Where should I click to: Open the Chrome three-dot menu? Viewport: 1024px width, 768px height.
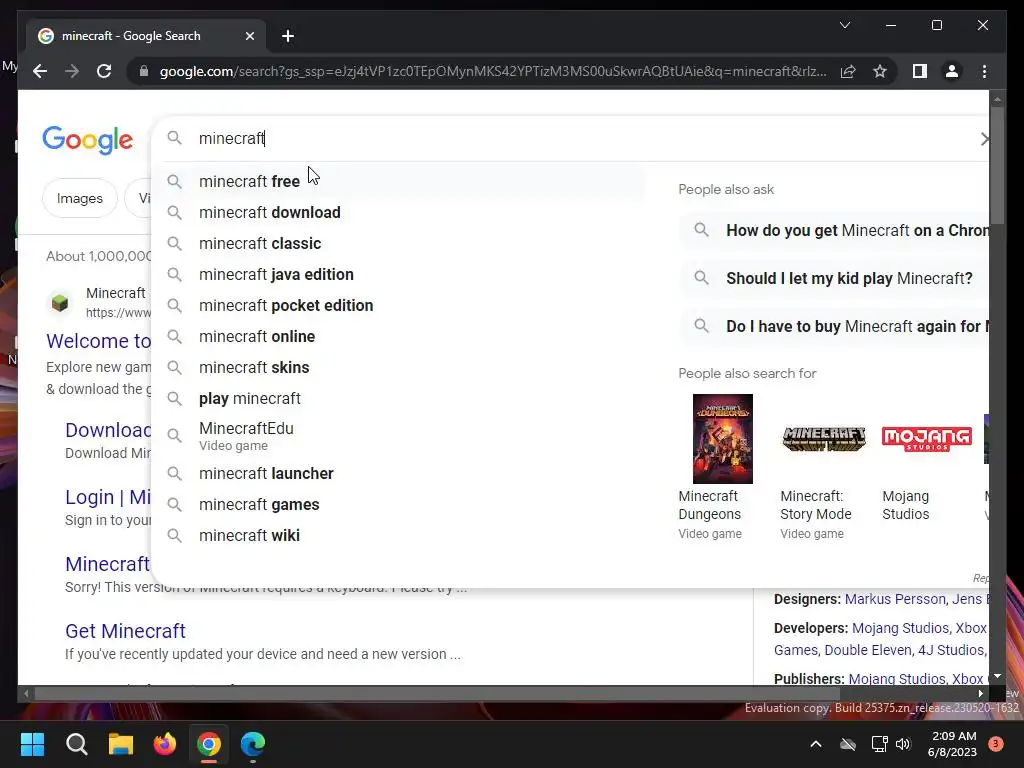(x=984, y=71)
